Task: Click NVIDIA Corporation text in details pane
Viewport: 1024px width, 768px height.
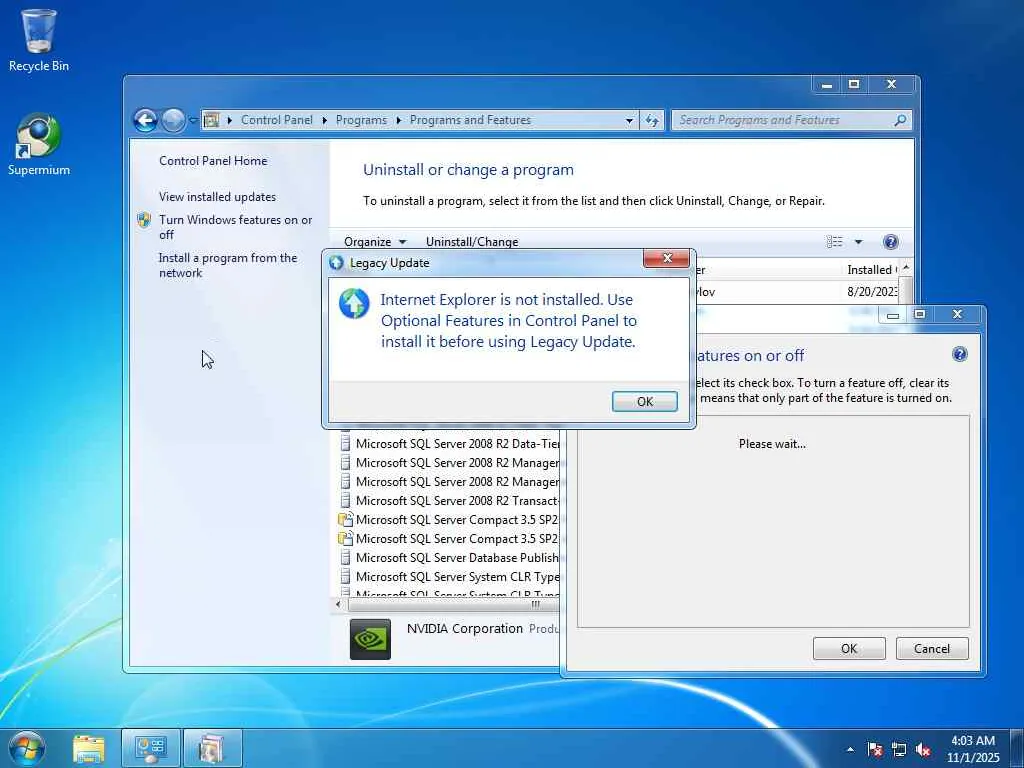Action: pyautogui.click(x=464, y=628)
